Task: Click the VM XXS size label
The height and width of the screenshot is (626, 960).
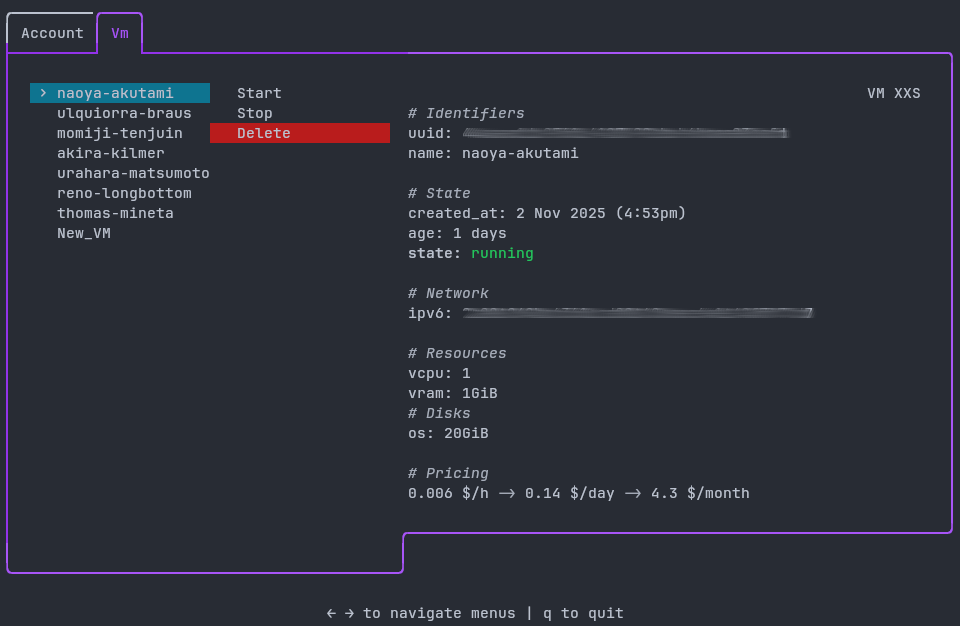Action: 893,93
